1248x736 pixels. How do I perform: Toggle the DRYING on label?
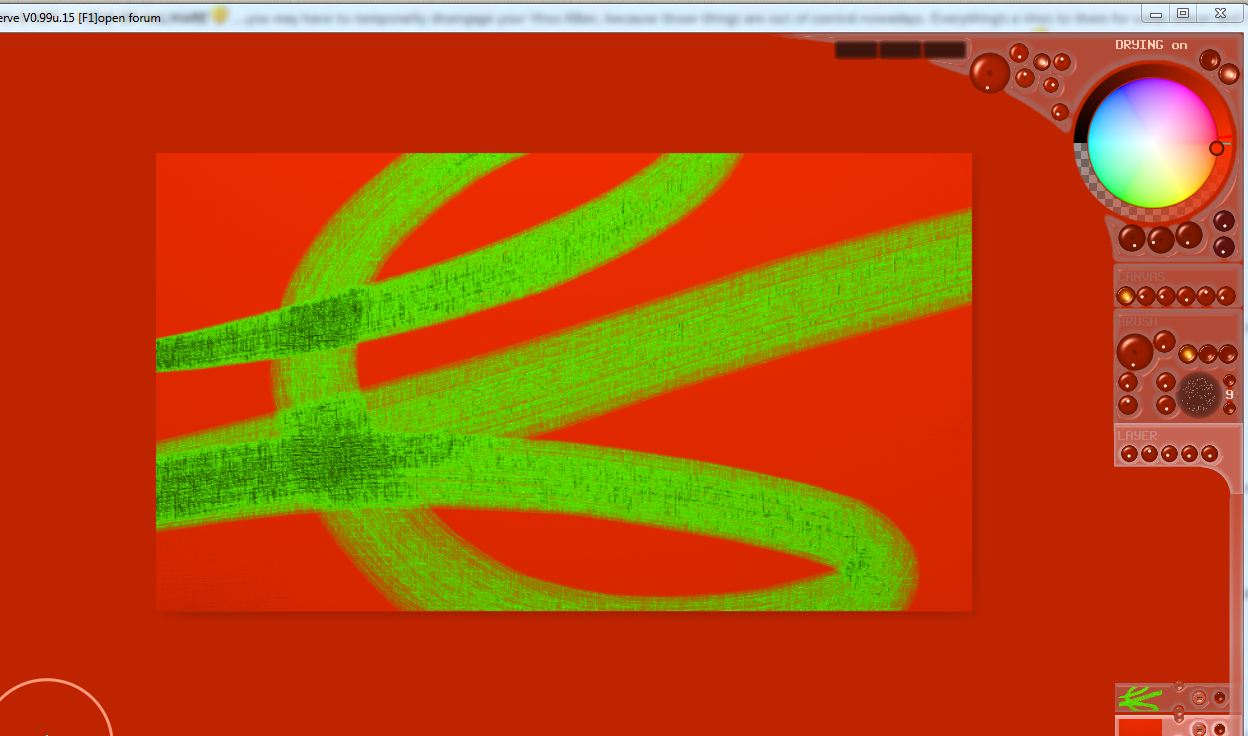tap(1151, 45)
